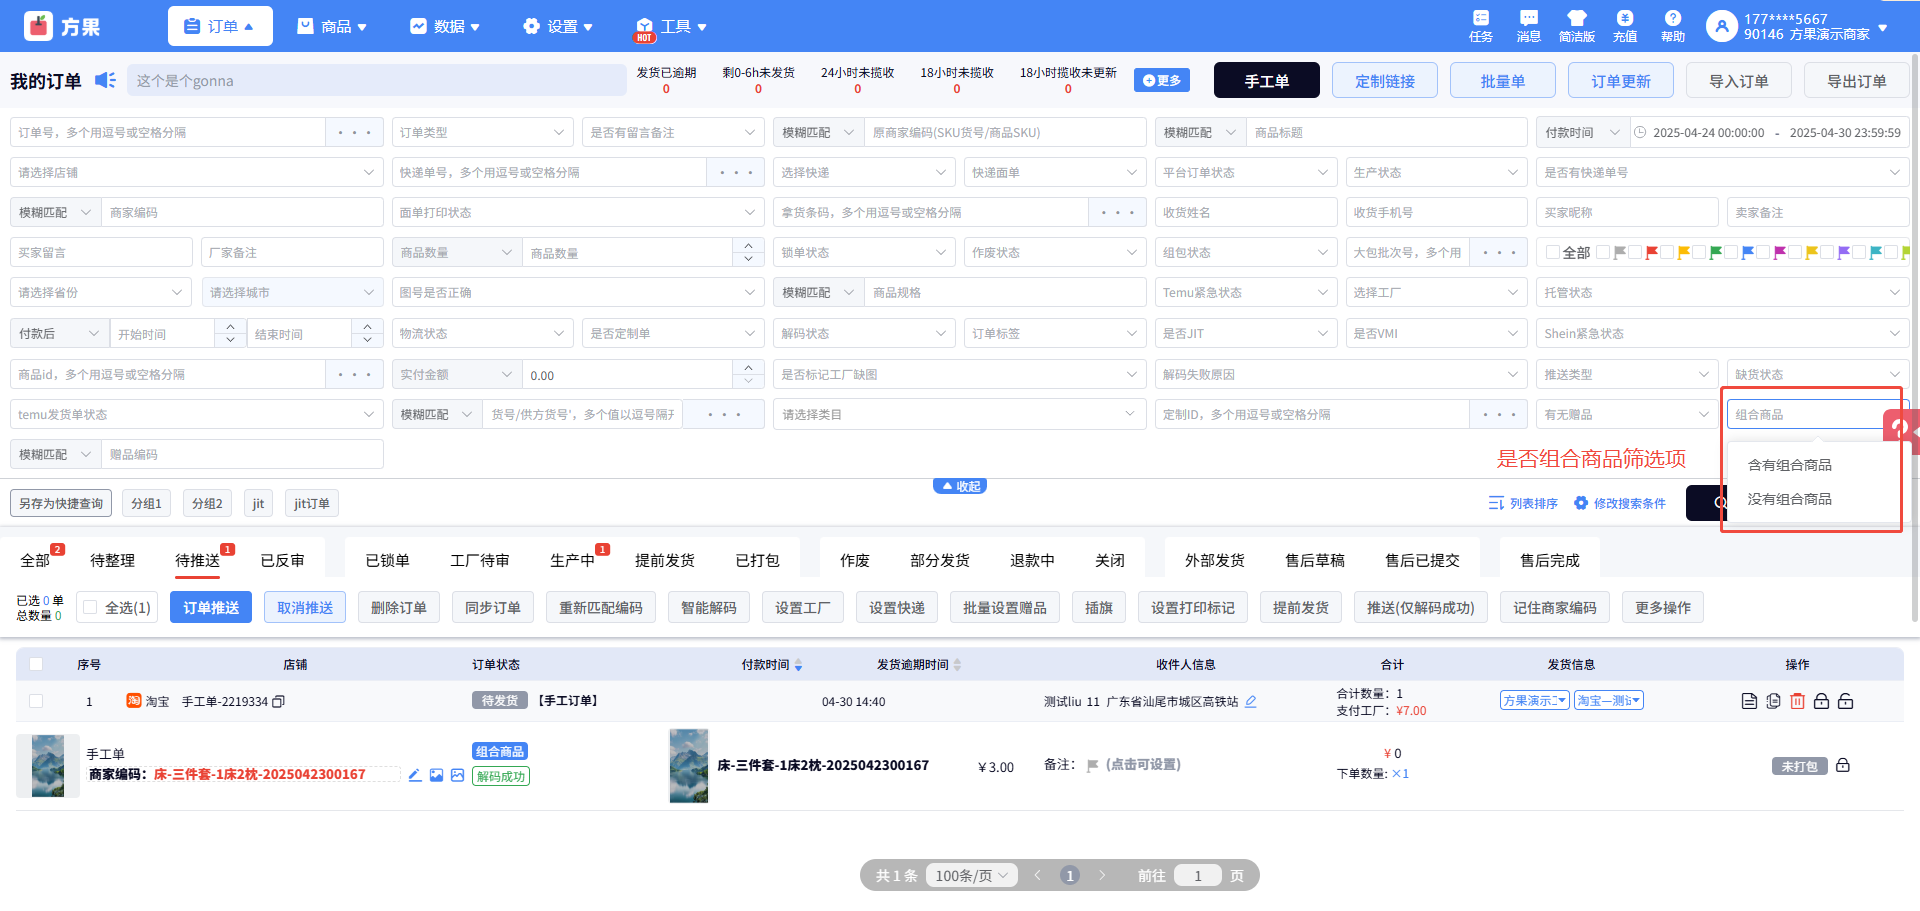
Task: Click the order detail document icon in 操作 column
Action: click(1749, 701)
